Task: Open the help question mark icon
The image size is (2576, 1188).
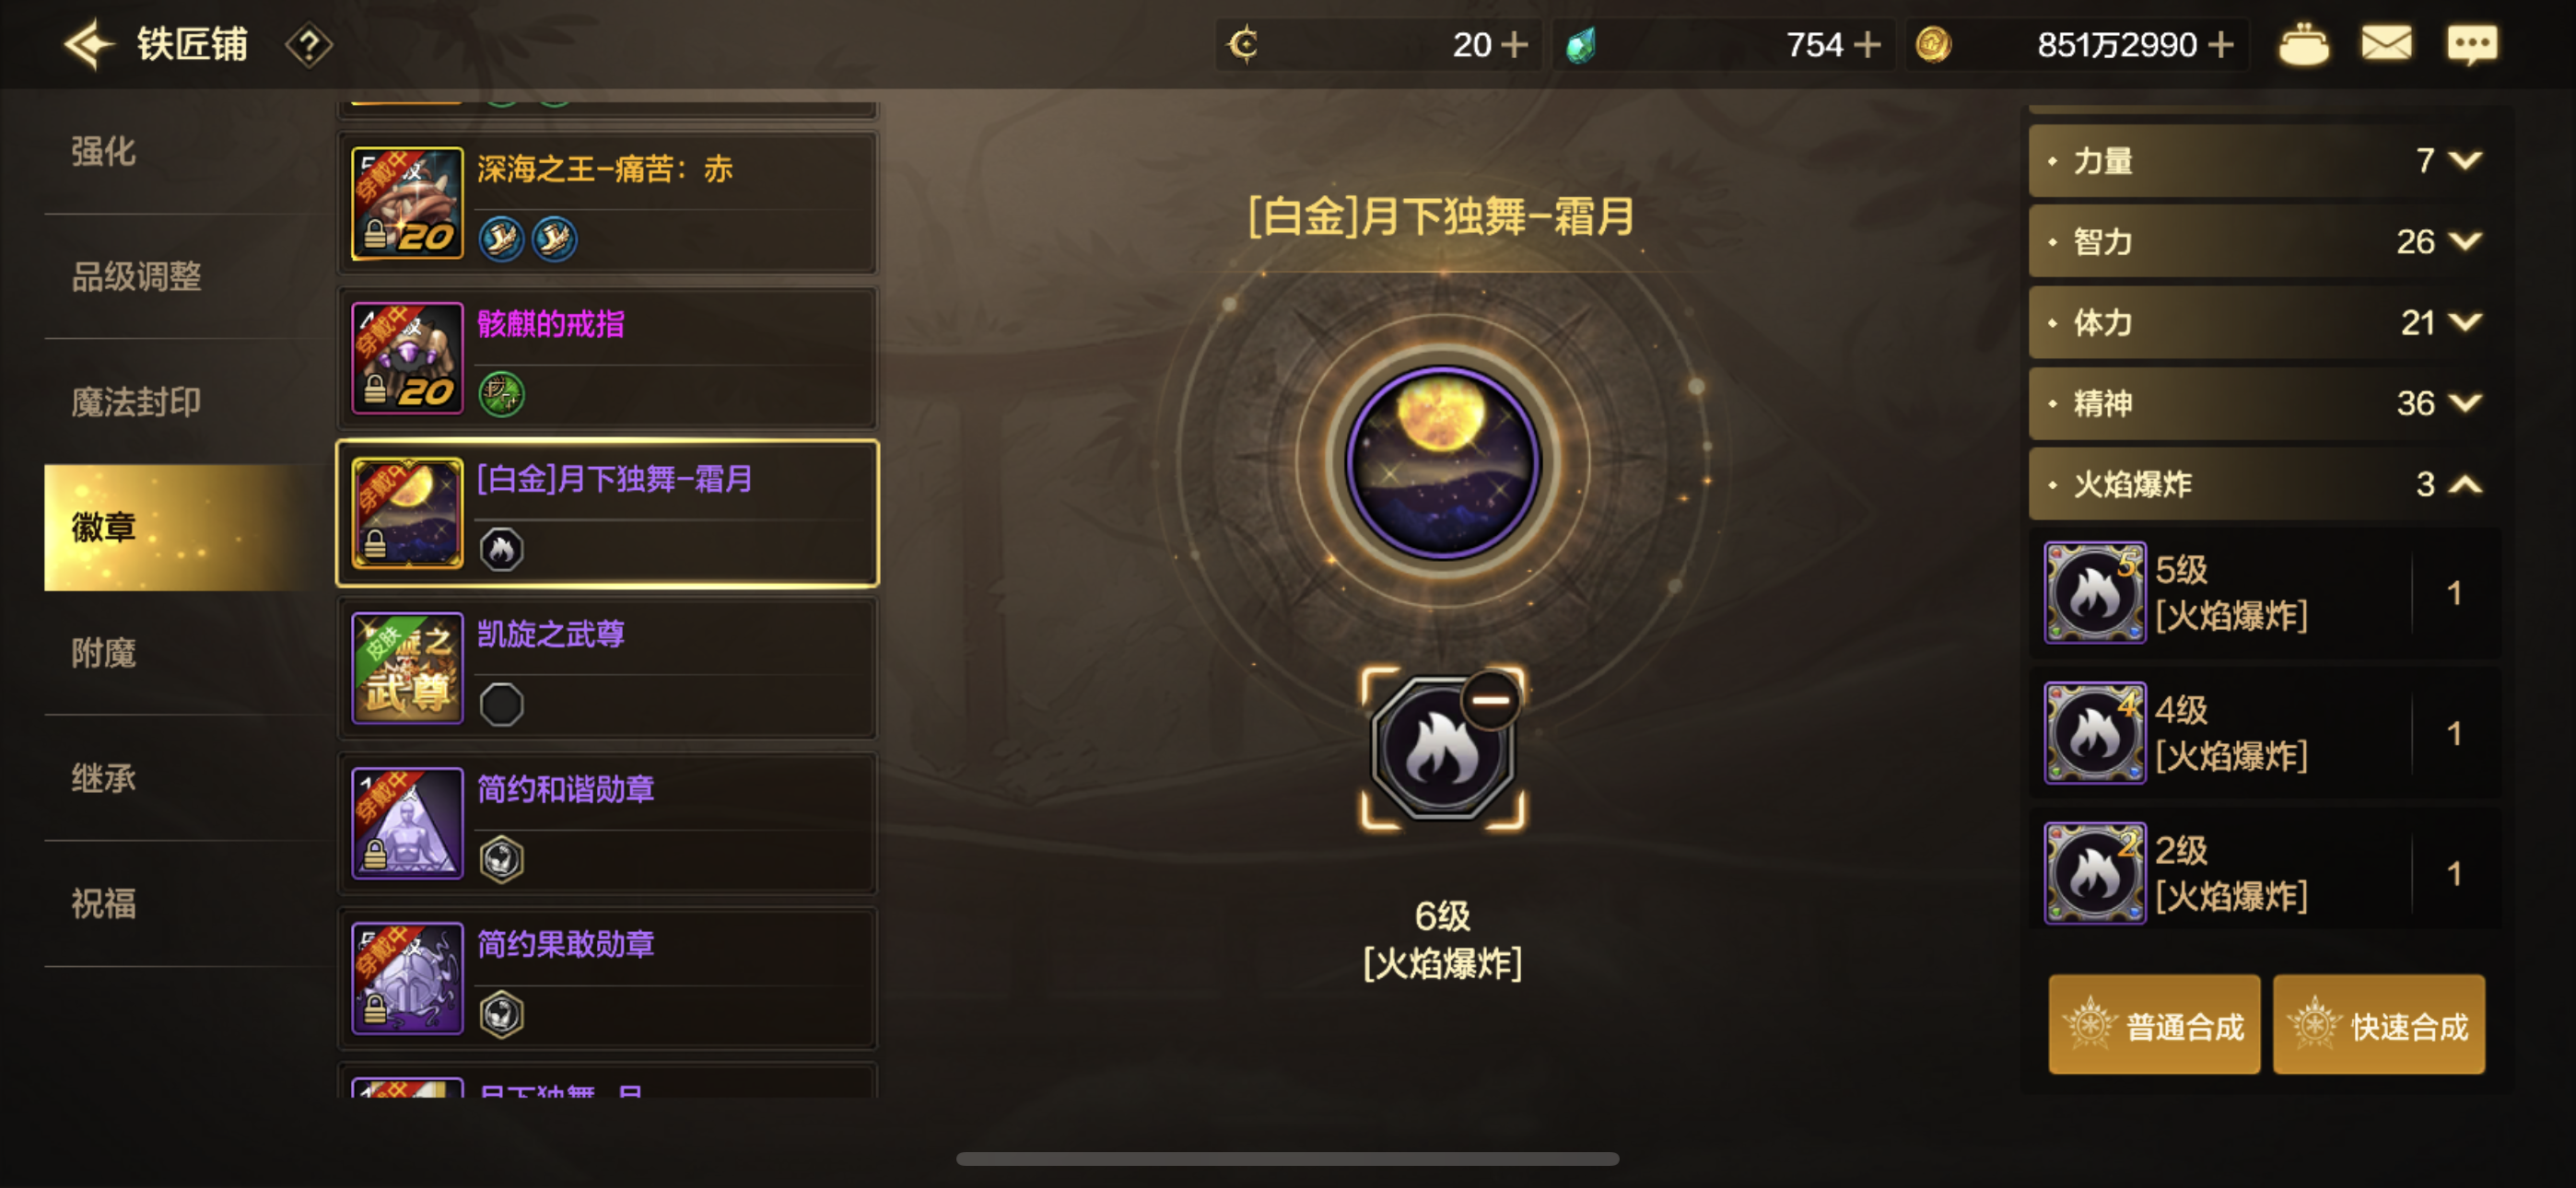Action: click(309, 45)
